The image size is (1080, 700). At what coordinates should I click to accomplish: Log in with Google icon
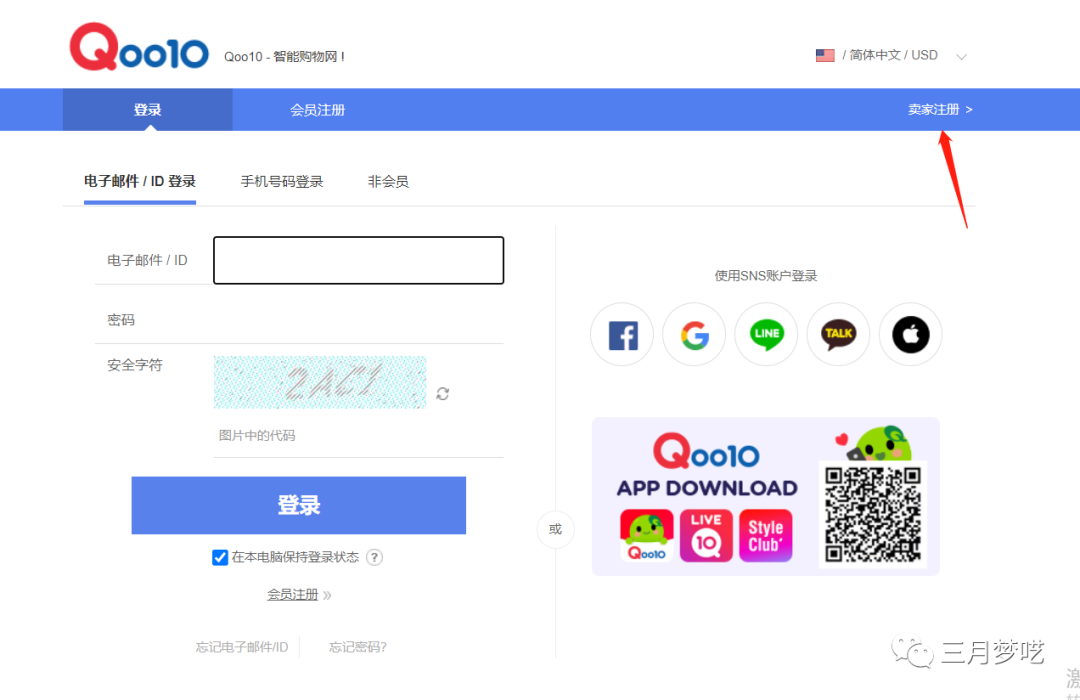[694, 335]
